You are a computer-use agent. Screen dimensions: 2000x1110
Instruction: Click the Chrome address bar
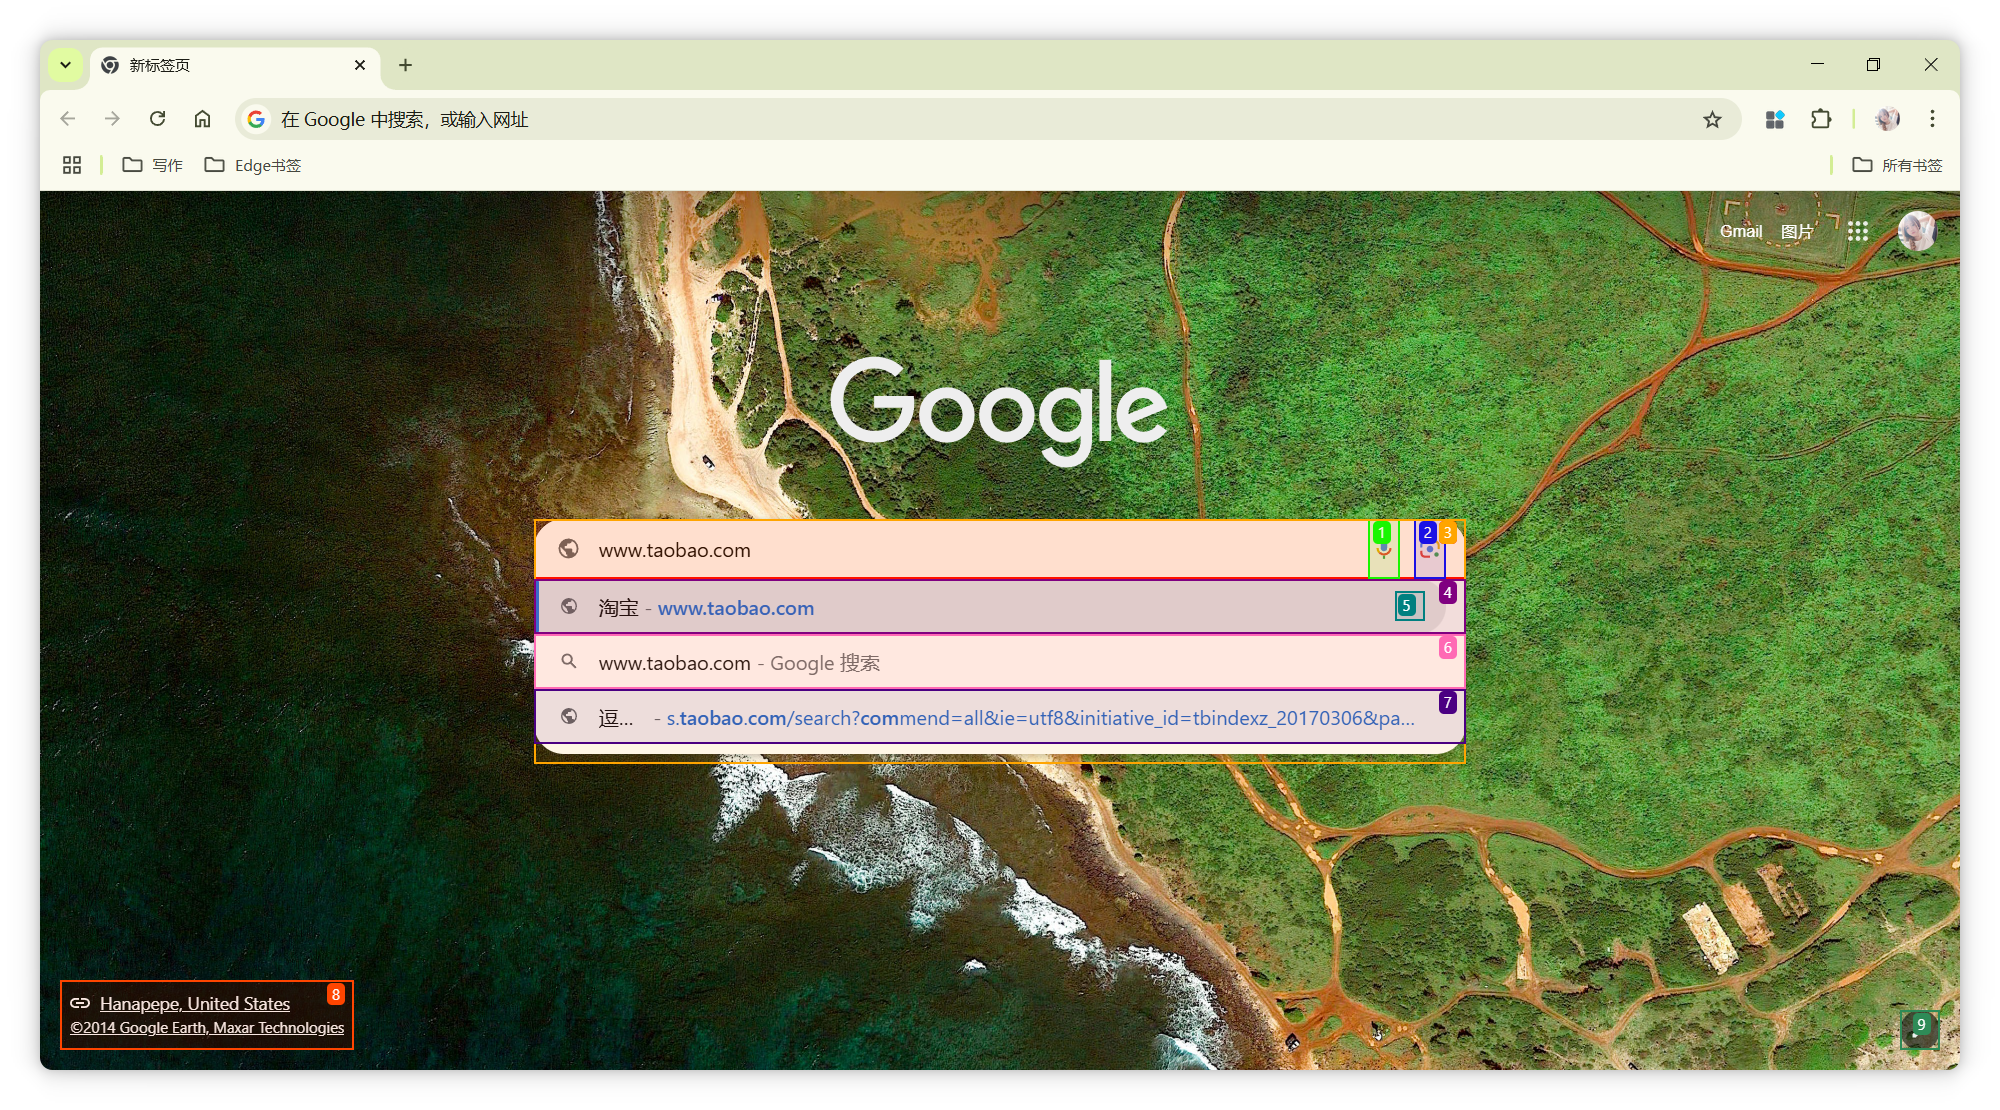[900, 120]
